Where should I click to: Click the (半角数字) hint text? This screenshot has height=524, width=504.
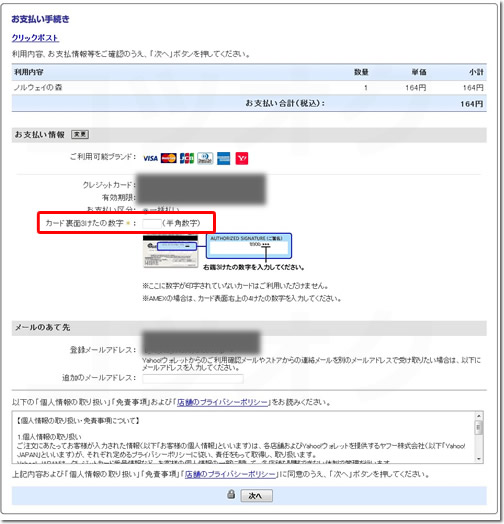(x=181, y=223)
